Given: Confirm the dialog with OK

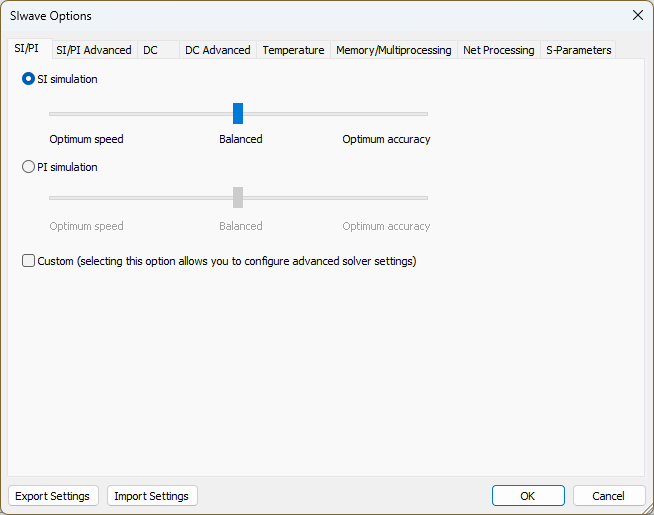Looking at the screenshot, I should click(527, 496).
